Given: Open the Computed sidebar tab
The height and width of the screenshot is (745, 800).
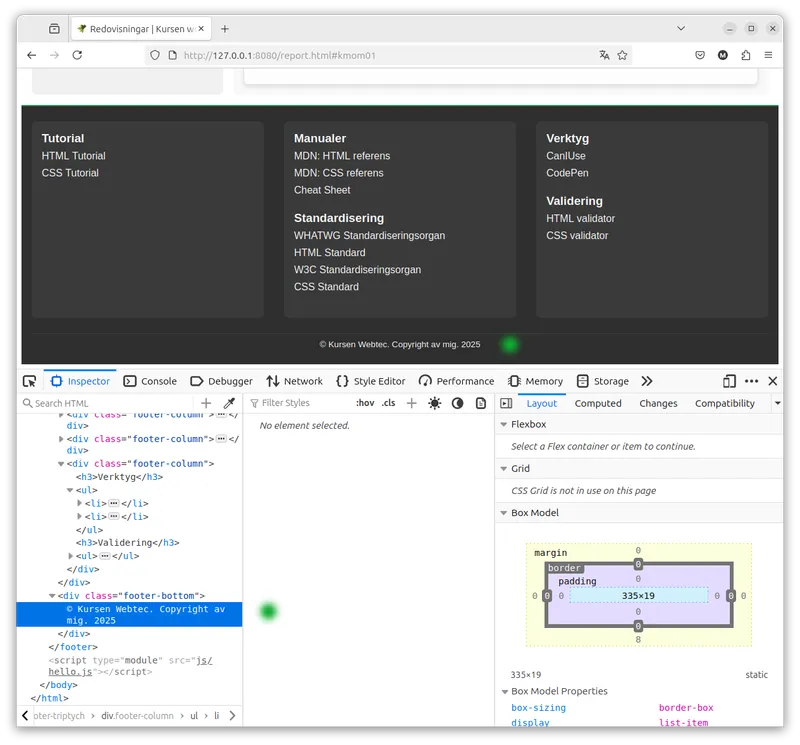Looking at the screenshot, I should pos(598,403).
